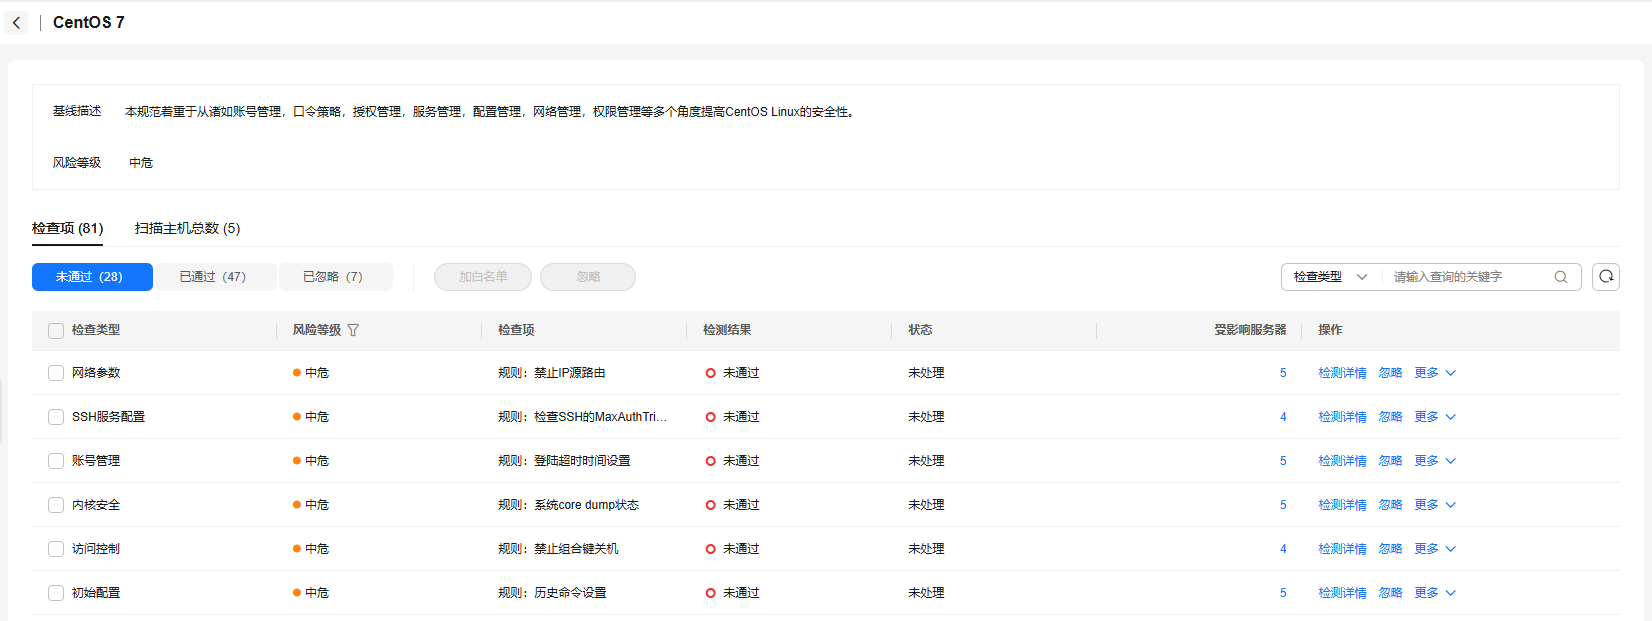Open affected server count 5 for 初始配置

1283,593
